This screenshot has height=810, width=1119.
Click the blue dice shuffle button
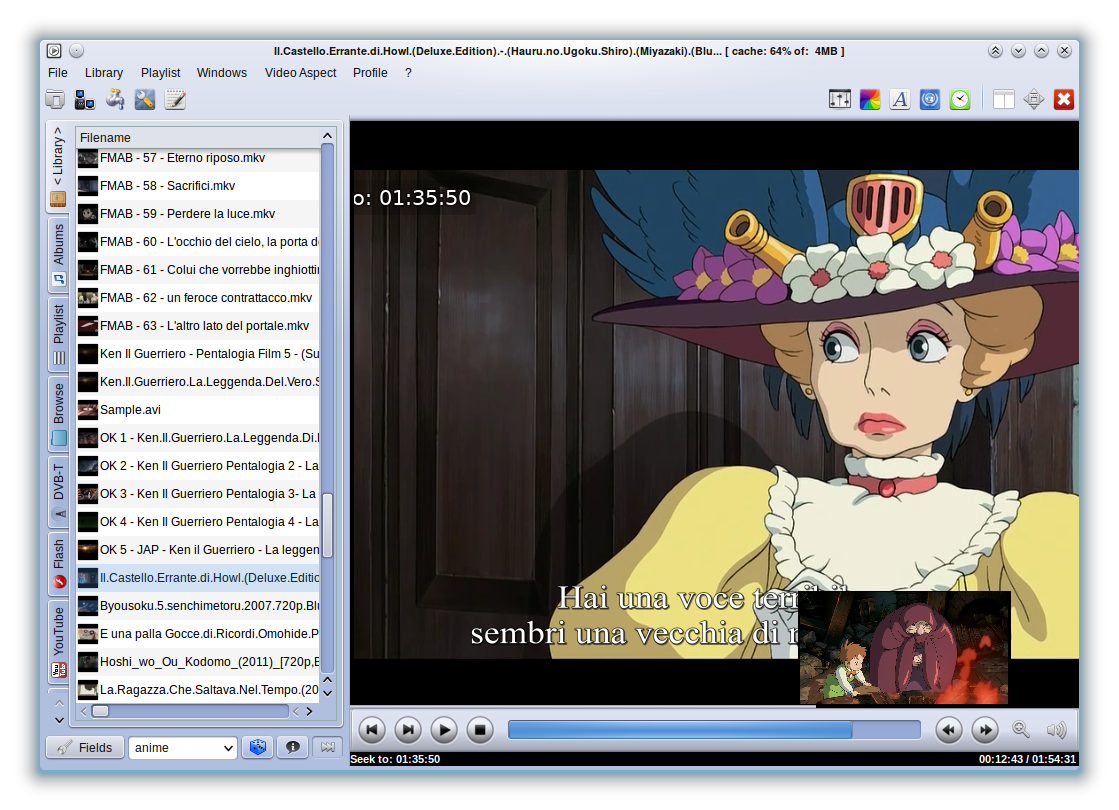click(258, 747)
